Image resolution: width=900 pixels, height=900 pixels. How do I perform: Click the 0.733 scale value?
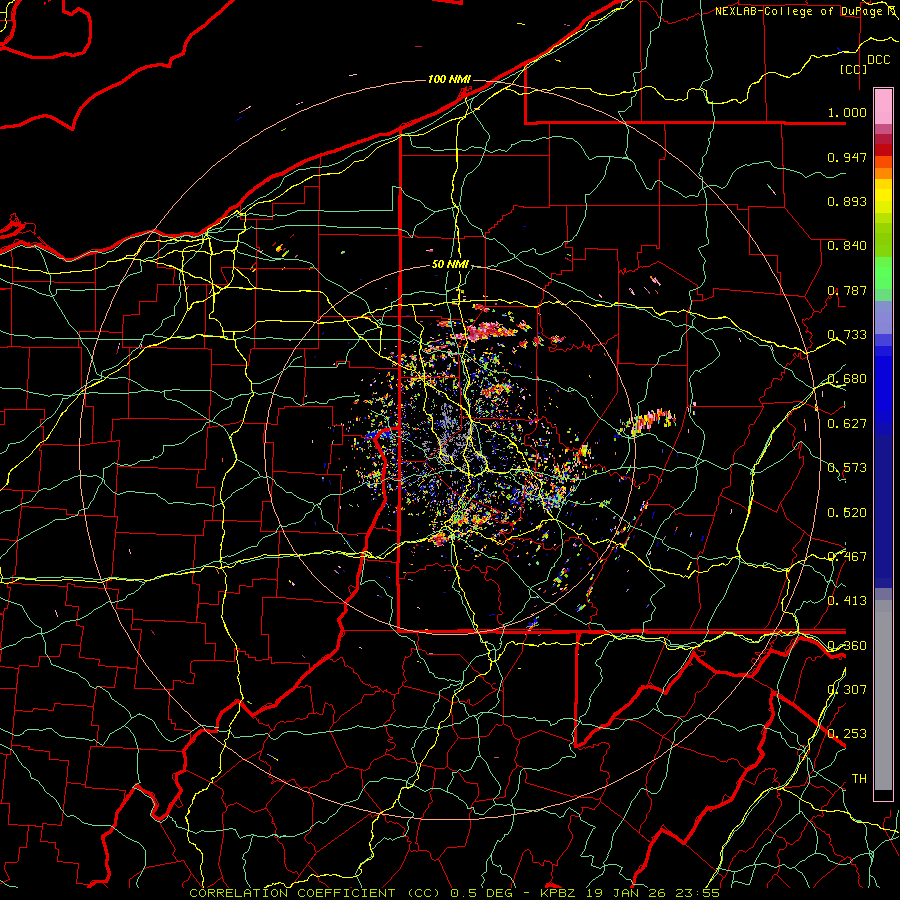[847, 335]
